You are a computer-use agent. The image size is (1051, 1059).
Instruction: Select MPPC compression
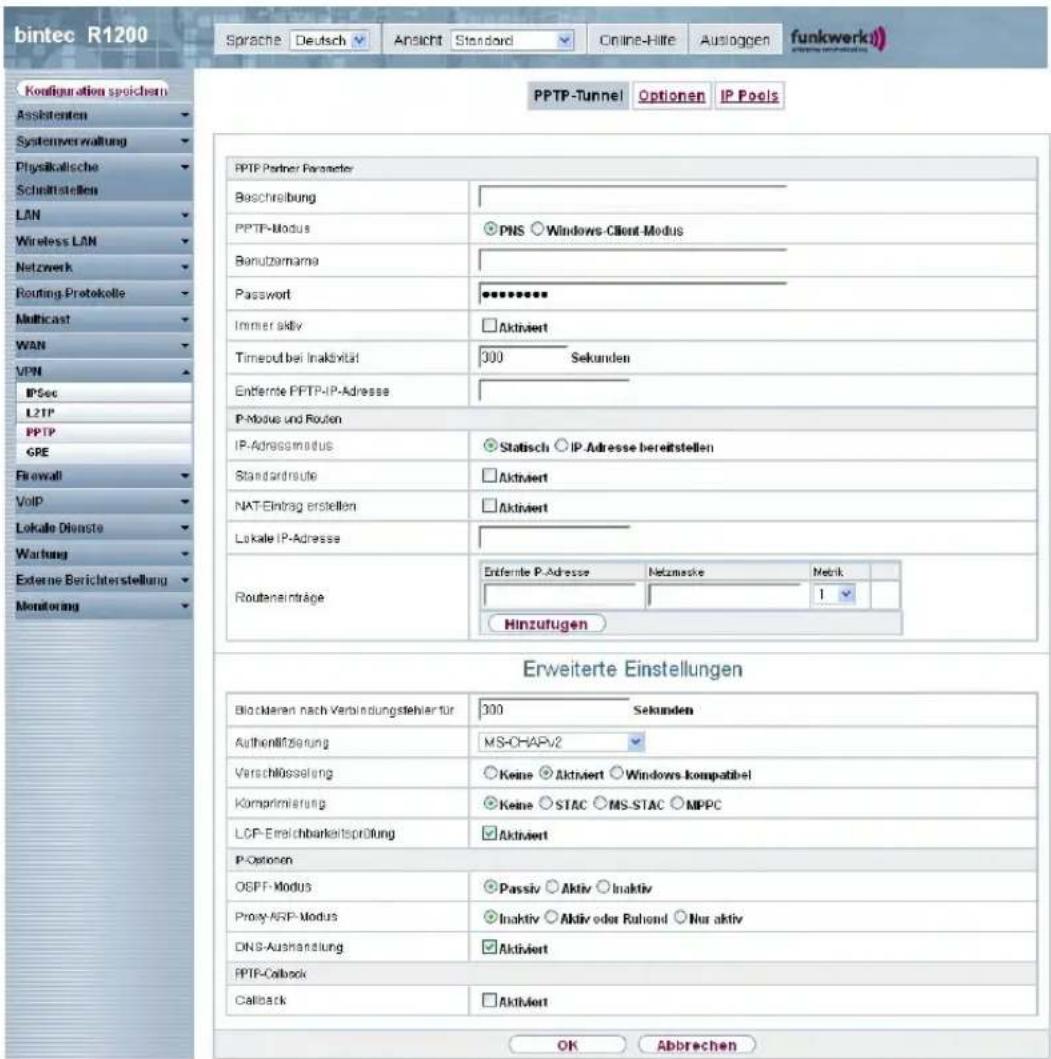[677, 804]
